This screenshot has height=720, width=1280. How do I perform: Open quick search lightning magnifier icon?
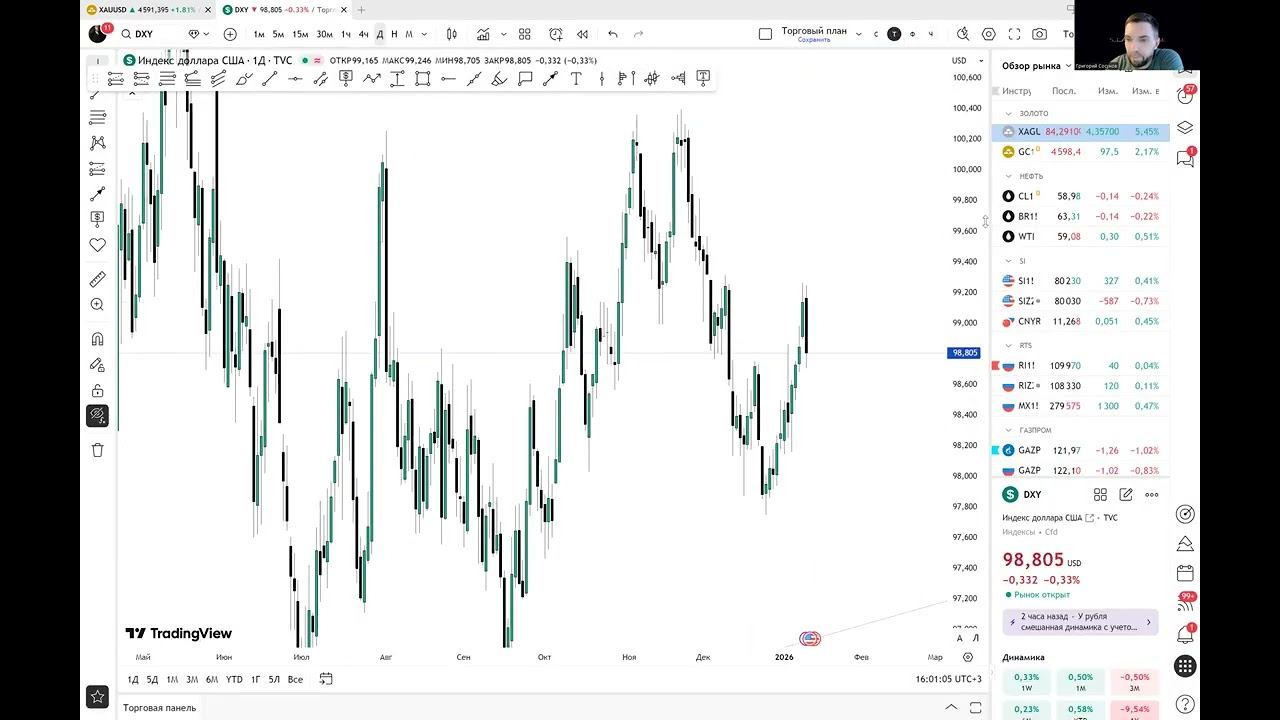[x=963, y=34]
